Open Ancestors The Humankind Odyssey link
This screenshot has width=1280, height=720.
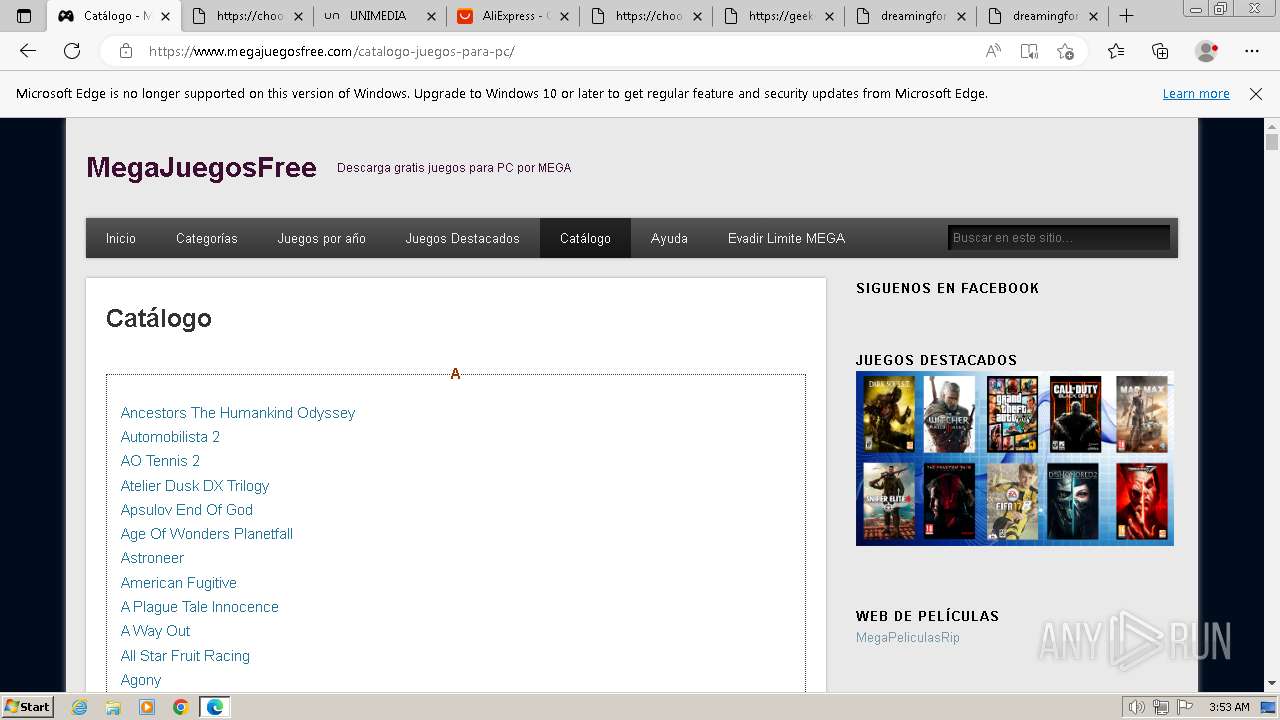tap(238, 413)
